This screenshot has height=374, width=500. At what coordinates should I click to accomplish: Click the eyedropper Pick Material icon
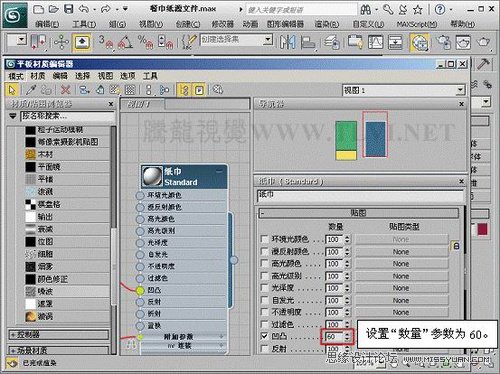pos(31,90)
